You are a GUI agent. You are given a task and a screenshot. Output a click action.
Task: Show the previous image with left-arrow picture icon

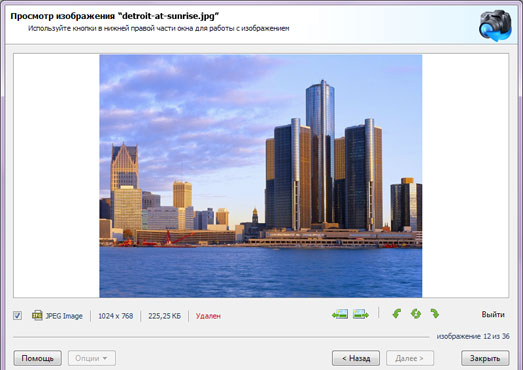tap(340, 314)
